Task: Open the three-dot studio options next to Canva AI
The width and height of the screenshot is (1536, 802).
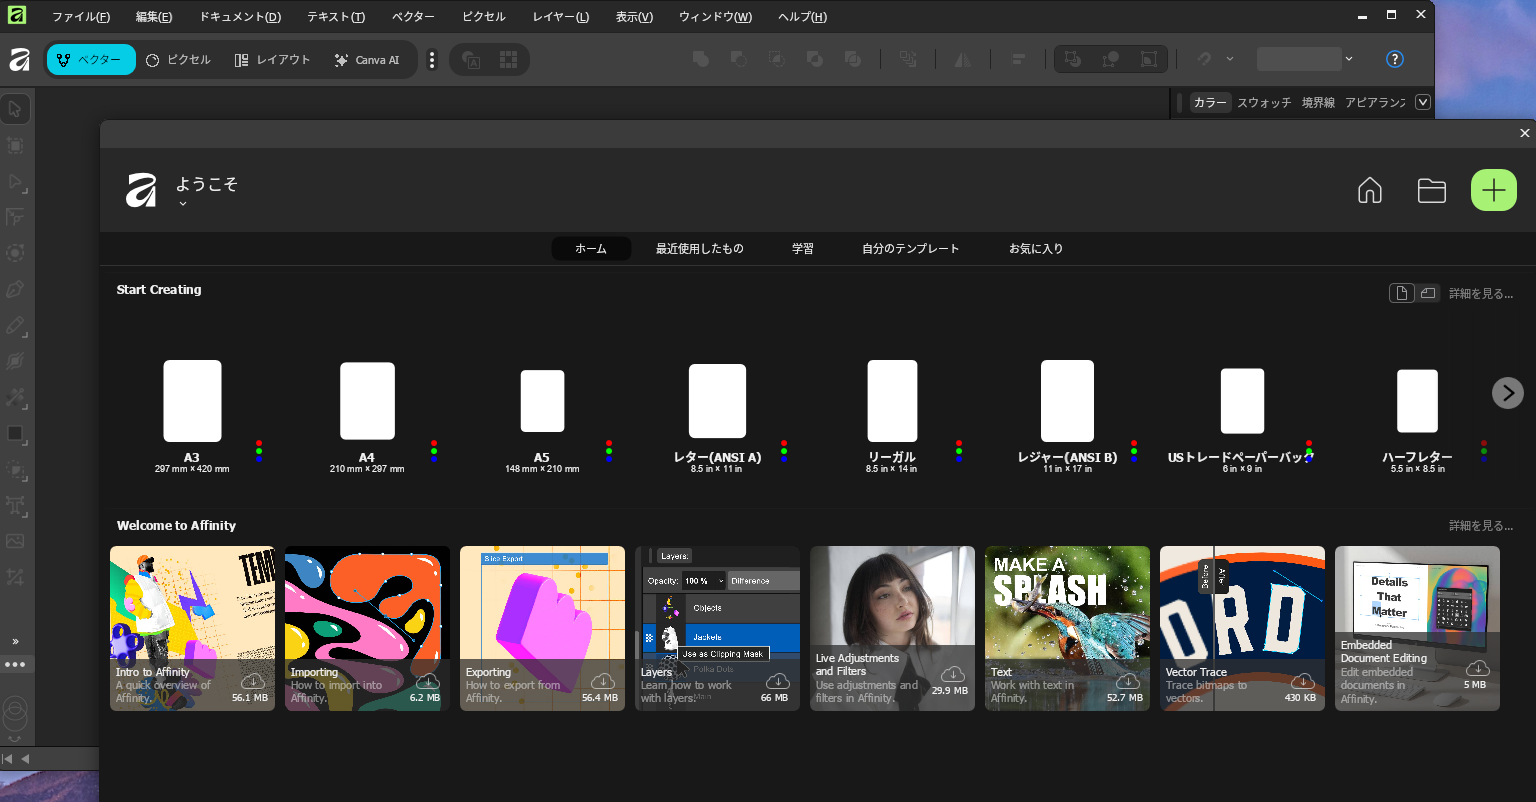Action: (x=432, y=60)
